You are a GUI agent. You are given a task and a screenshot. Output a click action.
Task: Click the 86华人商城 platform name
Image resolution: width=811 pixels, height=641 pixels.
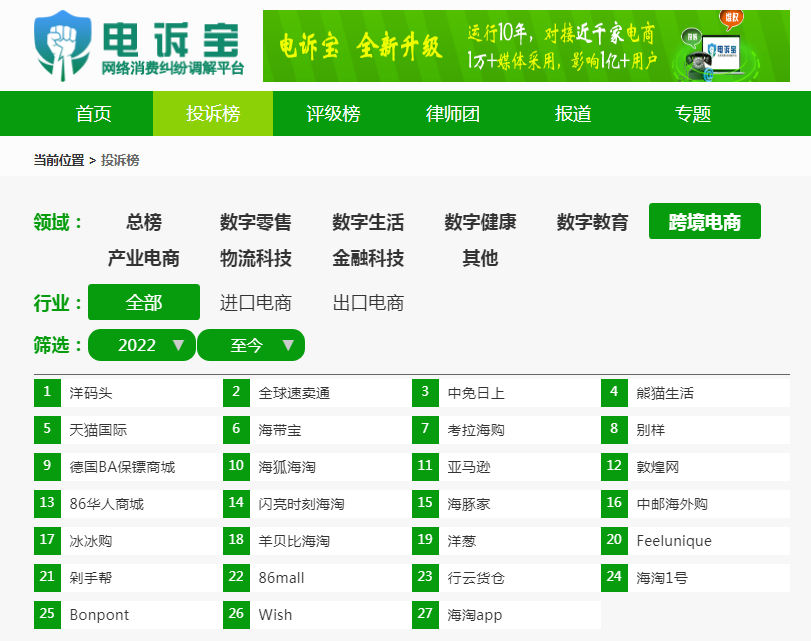tap(107, 504)
